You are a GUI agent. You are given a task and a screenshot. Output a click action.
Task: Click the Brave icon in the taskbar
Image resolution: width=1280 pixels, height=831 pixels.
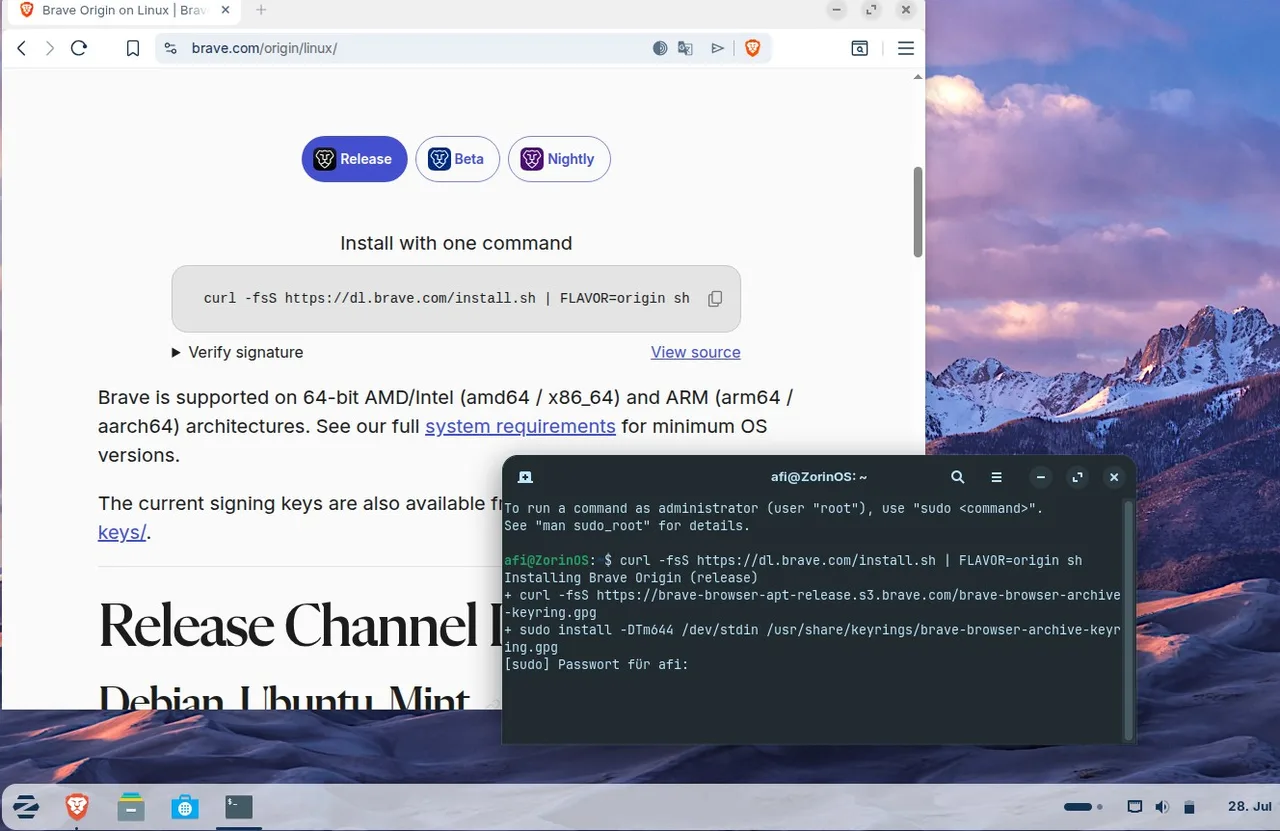(77, 806)
